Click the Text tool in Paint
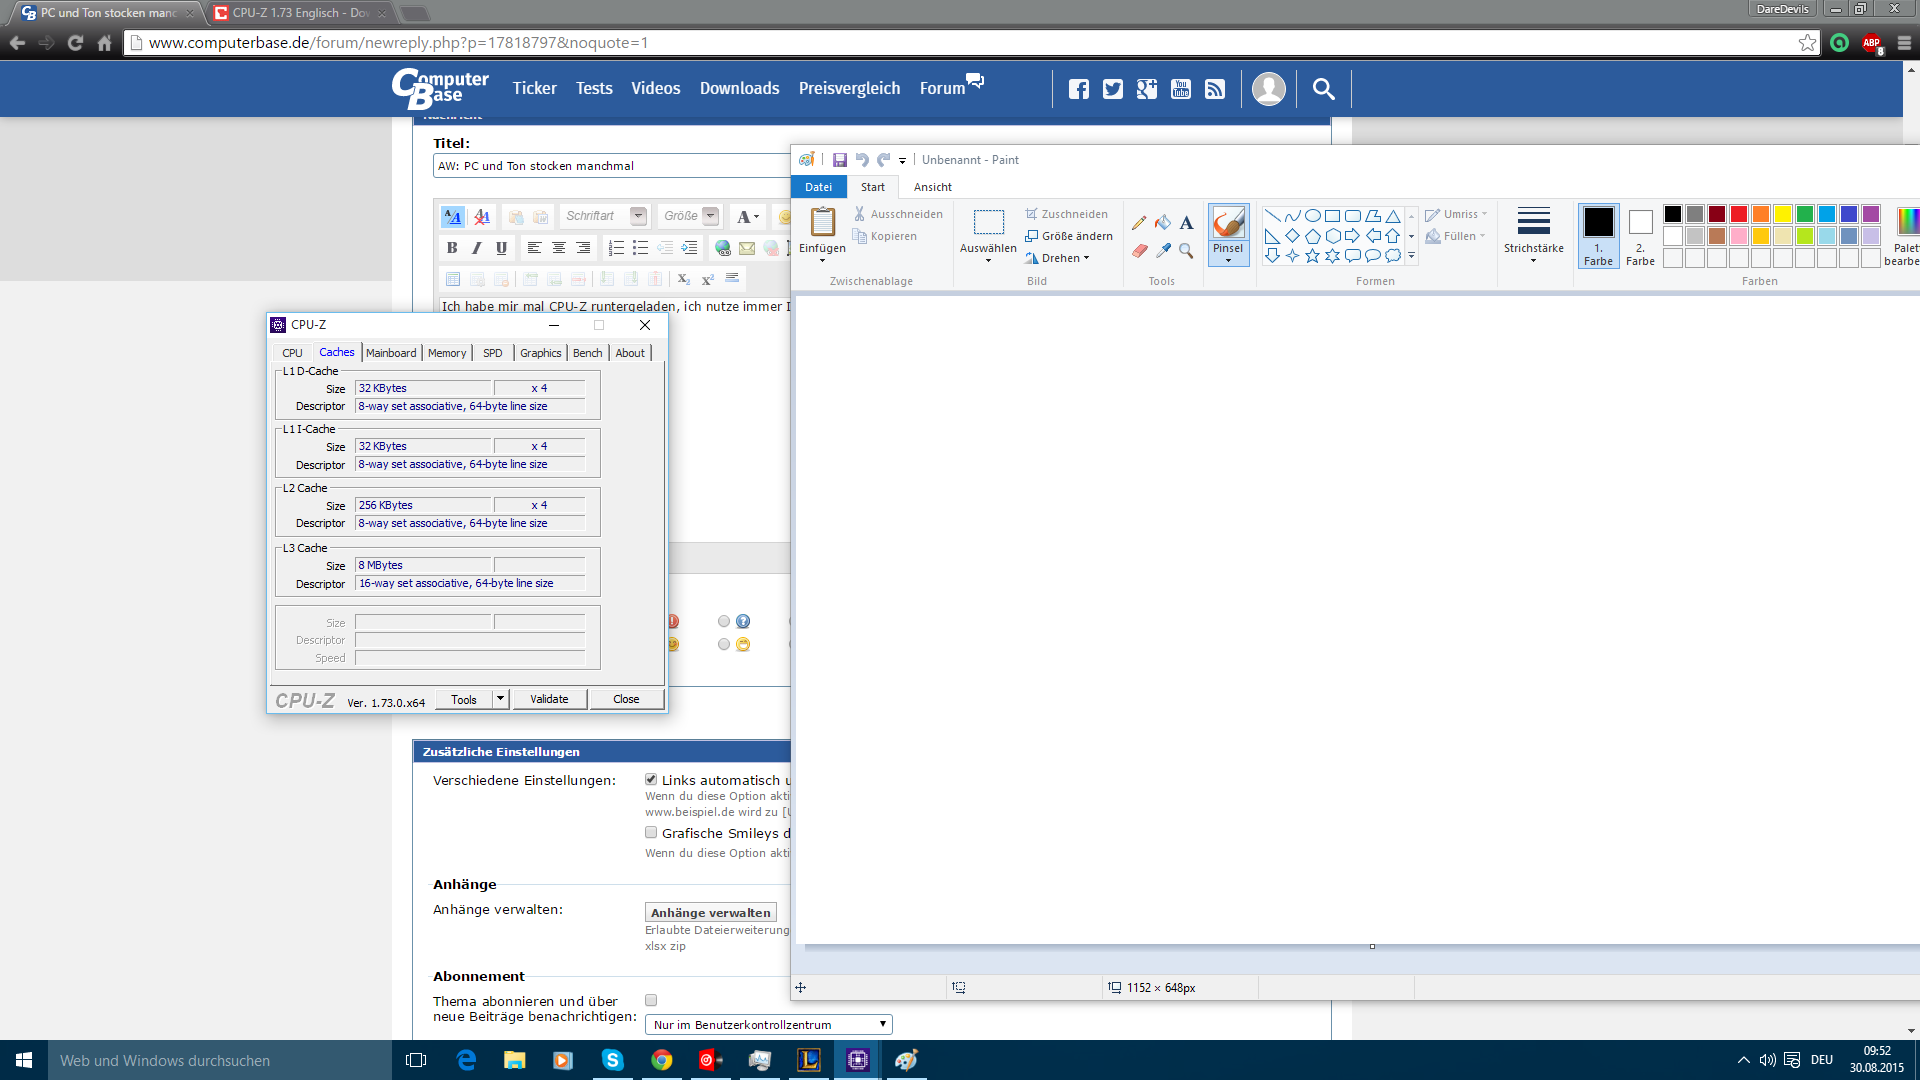This screenshot has width=1920, height=1080. (1186, 222)
